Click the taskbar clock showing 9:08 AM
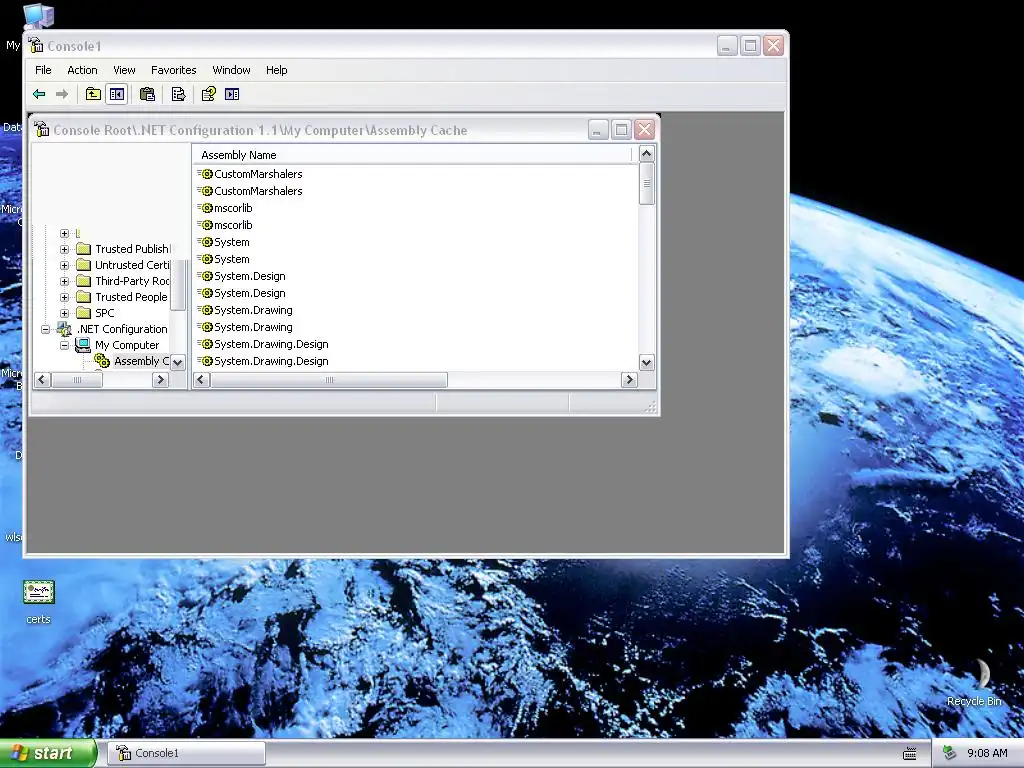The image size is (1024, 768). tap(987, 754)
